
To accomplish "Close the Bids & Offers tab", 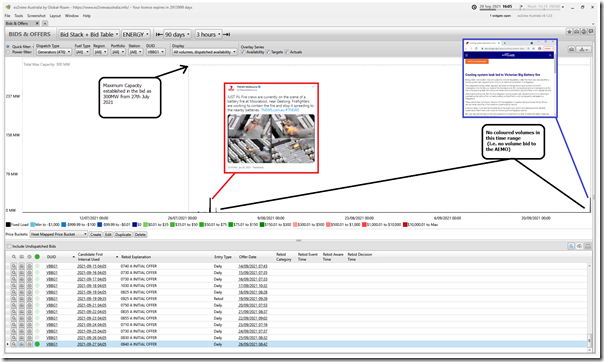I will point(37,23).
